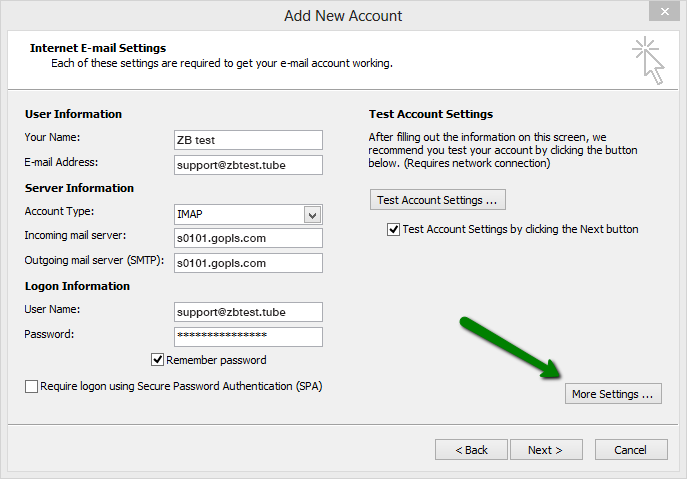
Task: Toggle the Remember password checkbox
Action: pos(157,360)
